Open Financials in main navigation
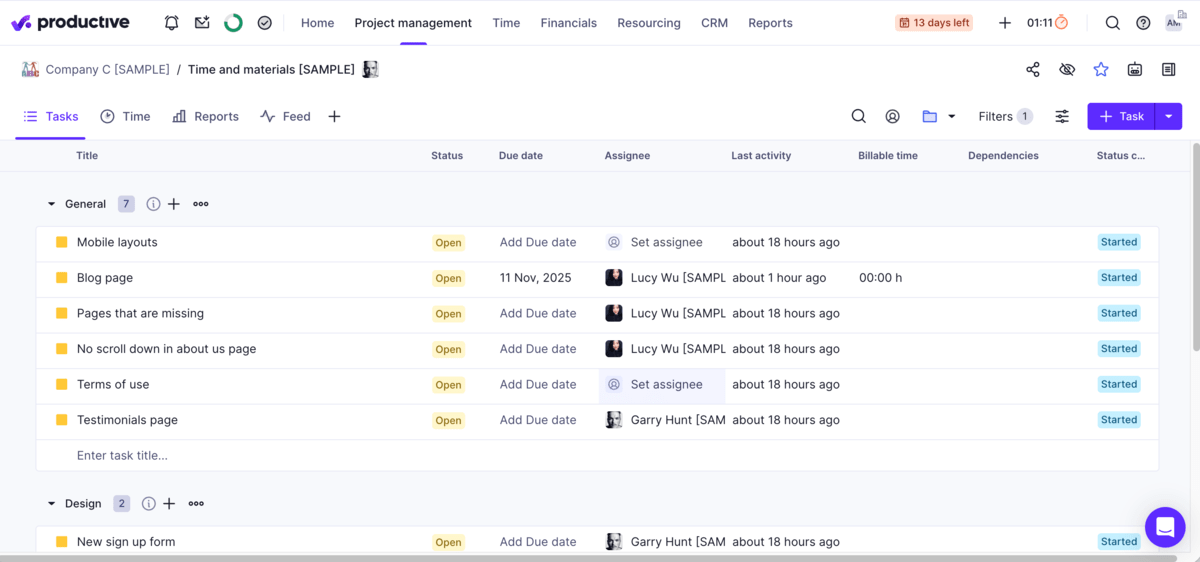Image resolution: width=1200 pixels, height=562 pixels. (x=568, y=23)
